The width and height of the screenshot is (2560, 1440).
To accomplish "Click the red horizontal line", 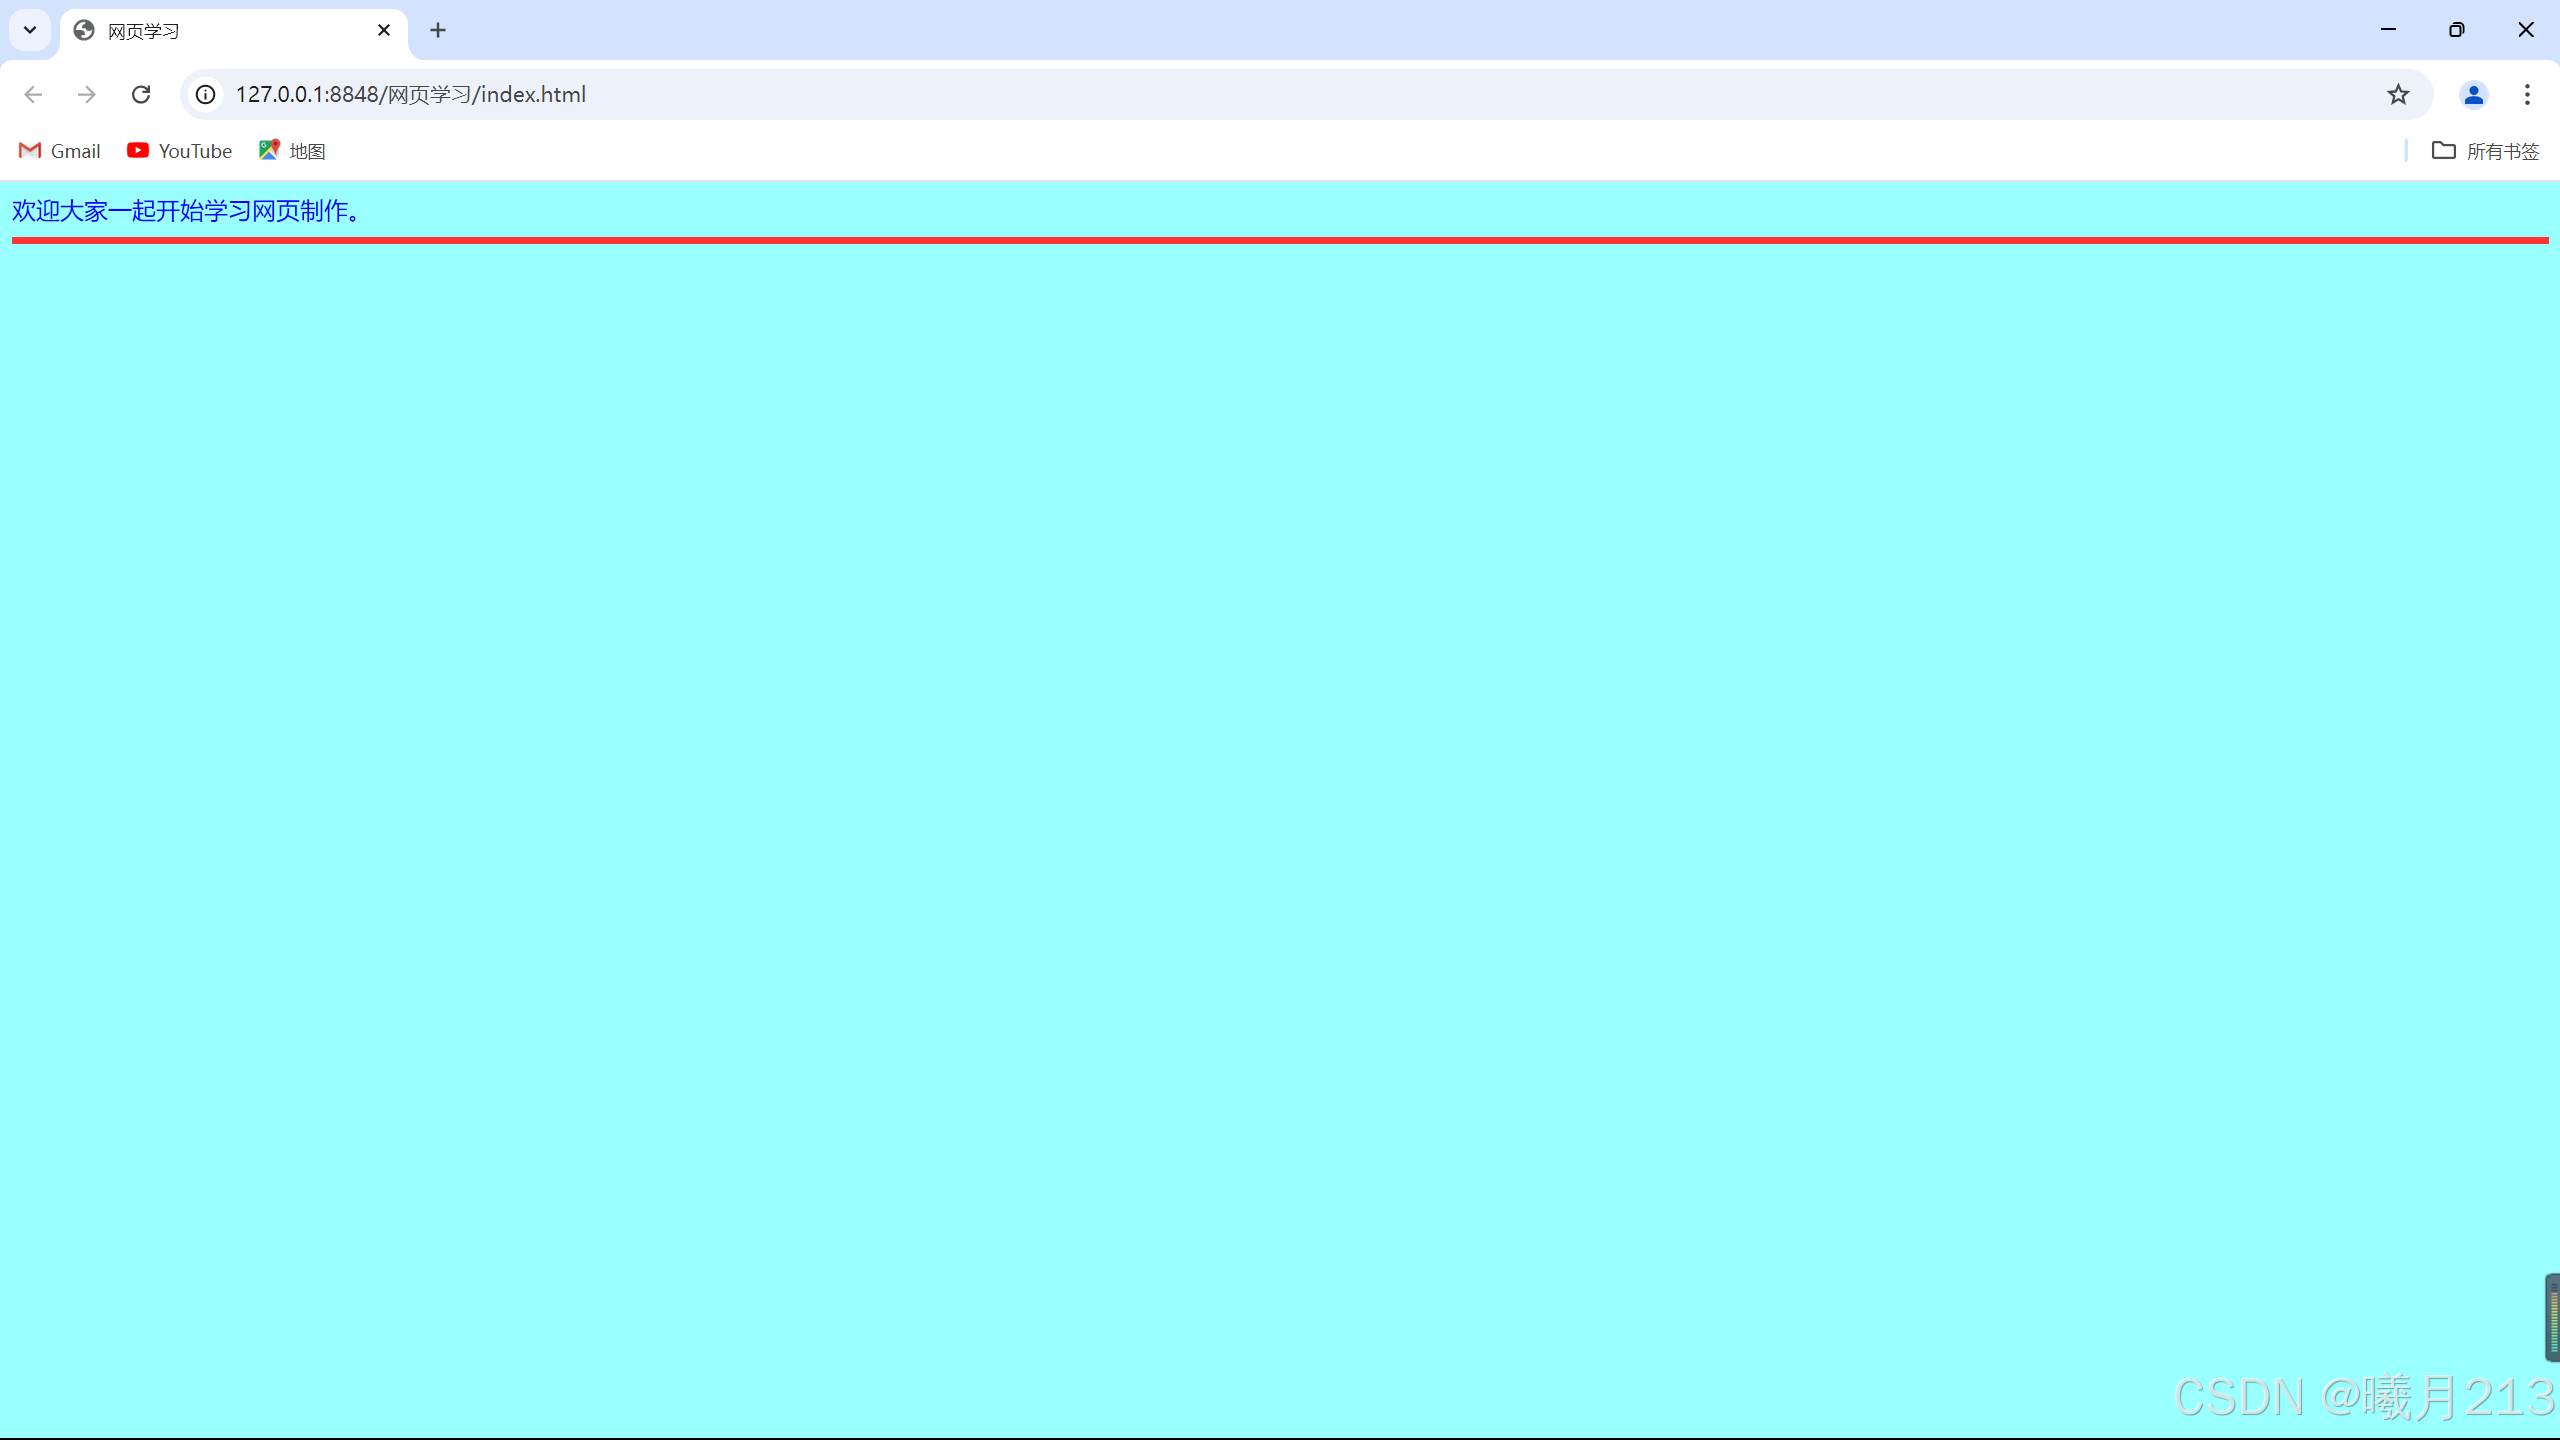I will click(1280, 240).
